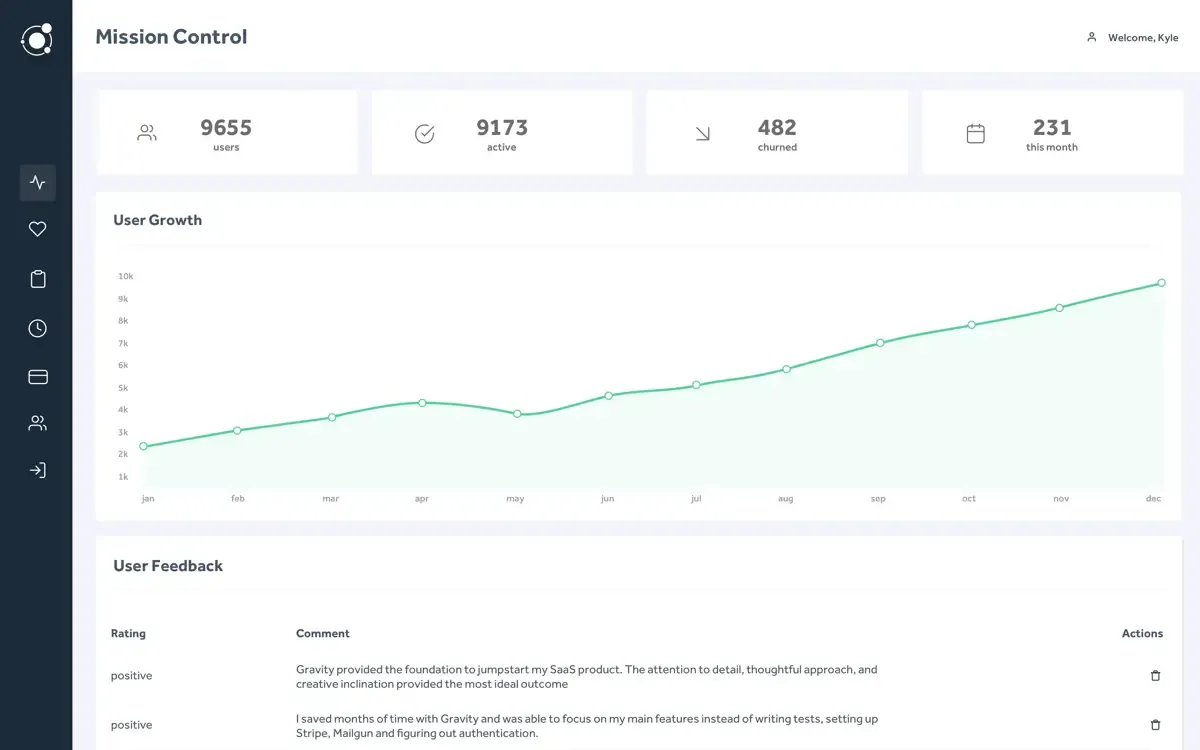
Task: Click the checkmark icon on the active card
Action: [x=424, y=131]
